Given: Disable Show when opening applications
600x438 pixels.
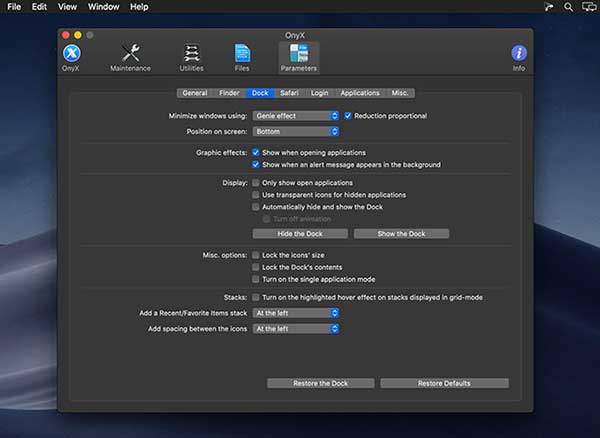Looking at the screenshot, I should click(x=256, y=152).
